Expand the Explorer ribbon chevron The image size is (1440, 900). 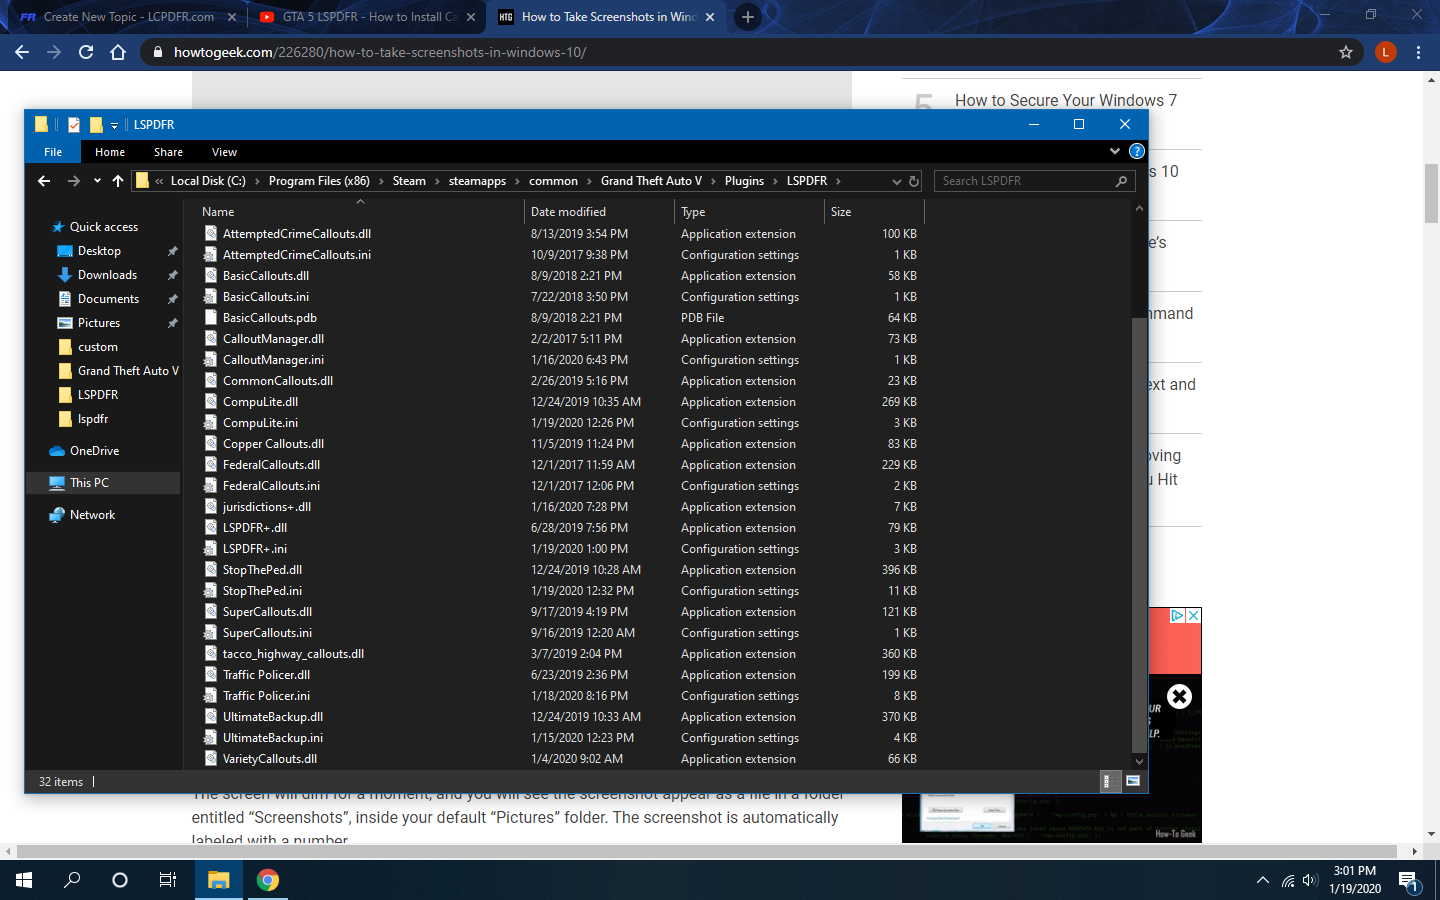(1115, 151)
